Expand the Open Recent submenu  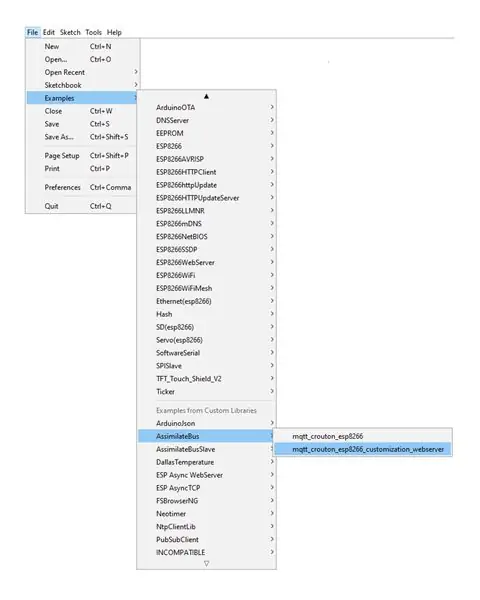click(82, 72)
